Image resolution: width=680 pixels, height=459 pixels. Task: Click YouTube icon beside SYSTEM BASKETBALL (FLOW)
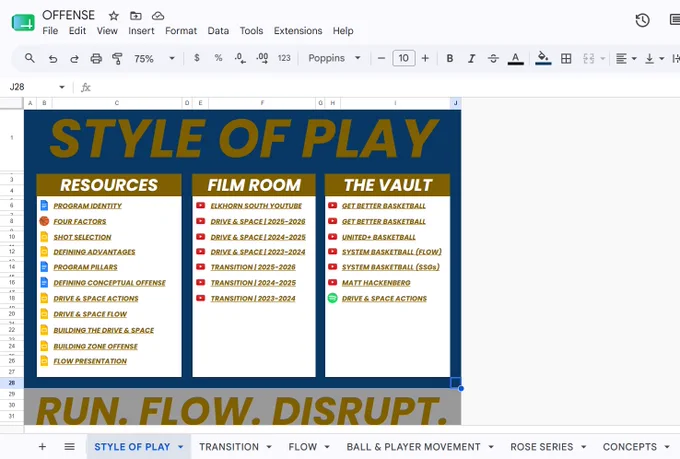(332, 252)
